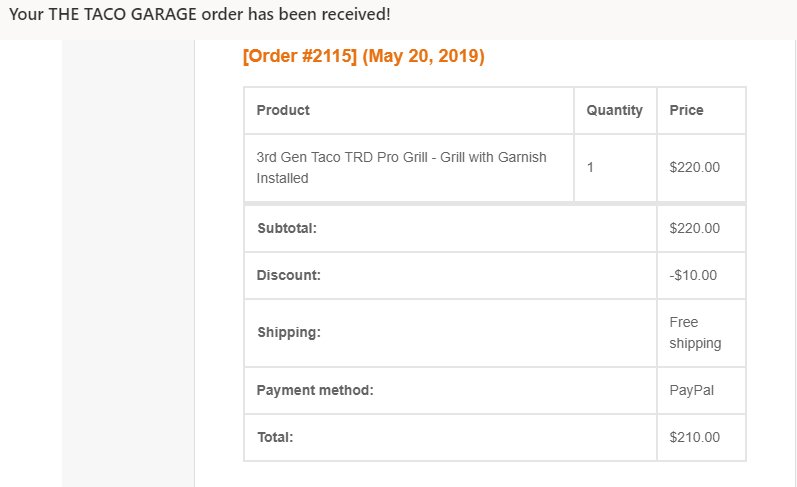This screenshot has height=487, width=797.
Task: Click the Price column header
Action: tap(686, 110)
